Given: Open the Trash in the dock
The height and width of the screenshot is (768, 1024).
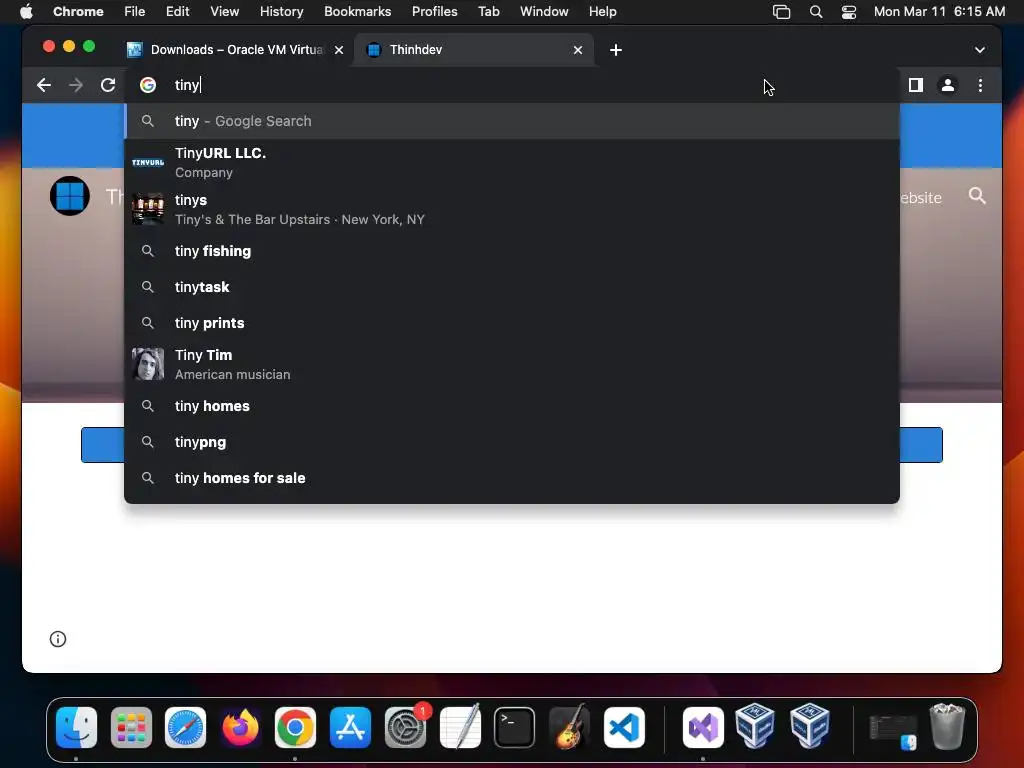Looking at the screenshot, I should click(x=947, y=726).
